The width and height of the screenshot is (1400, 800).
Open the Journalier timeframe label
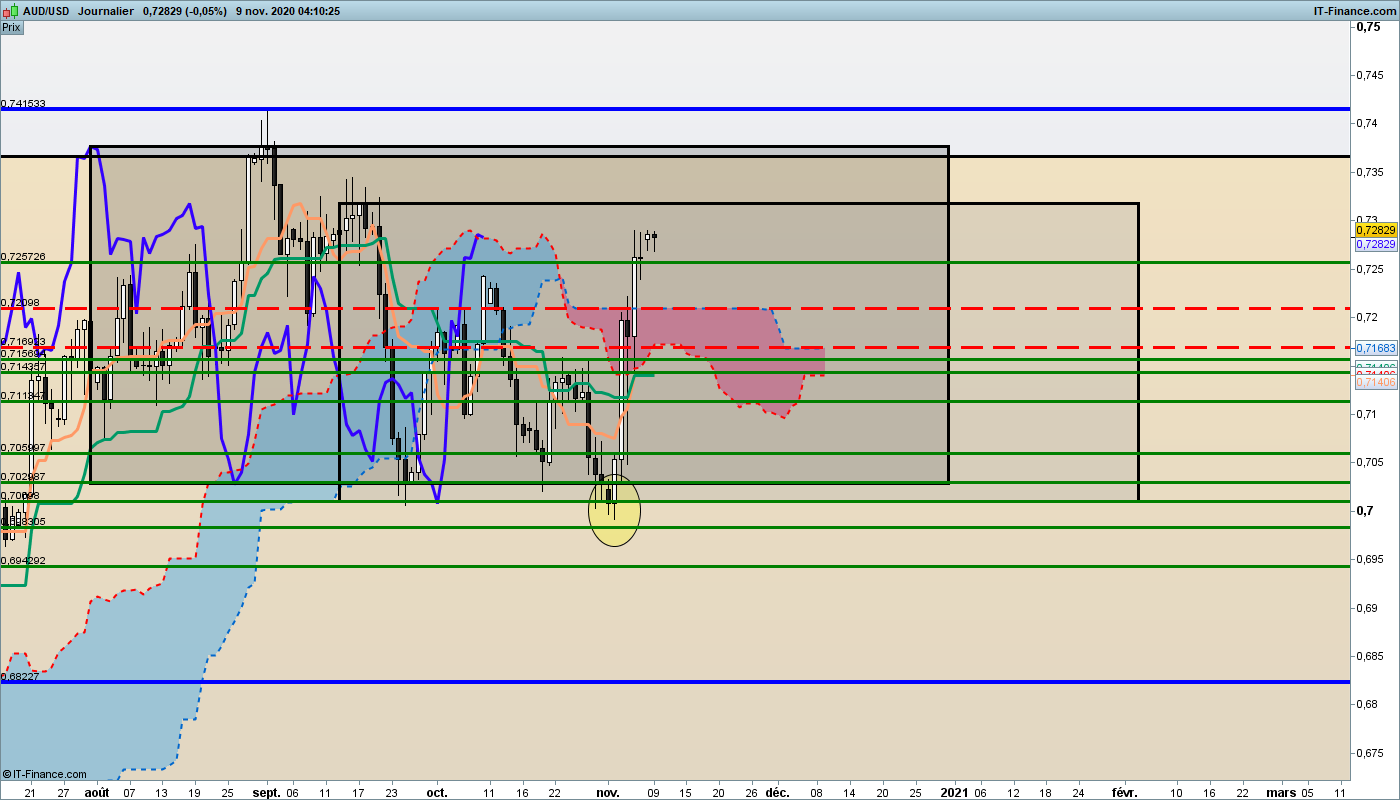click(105, 10)
